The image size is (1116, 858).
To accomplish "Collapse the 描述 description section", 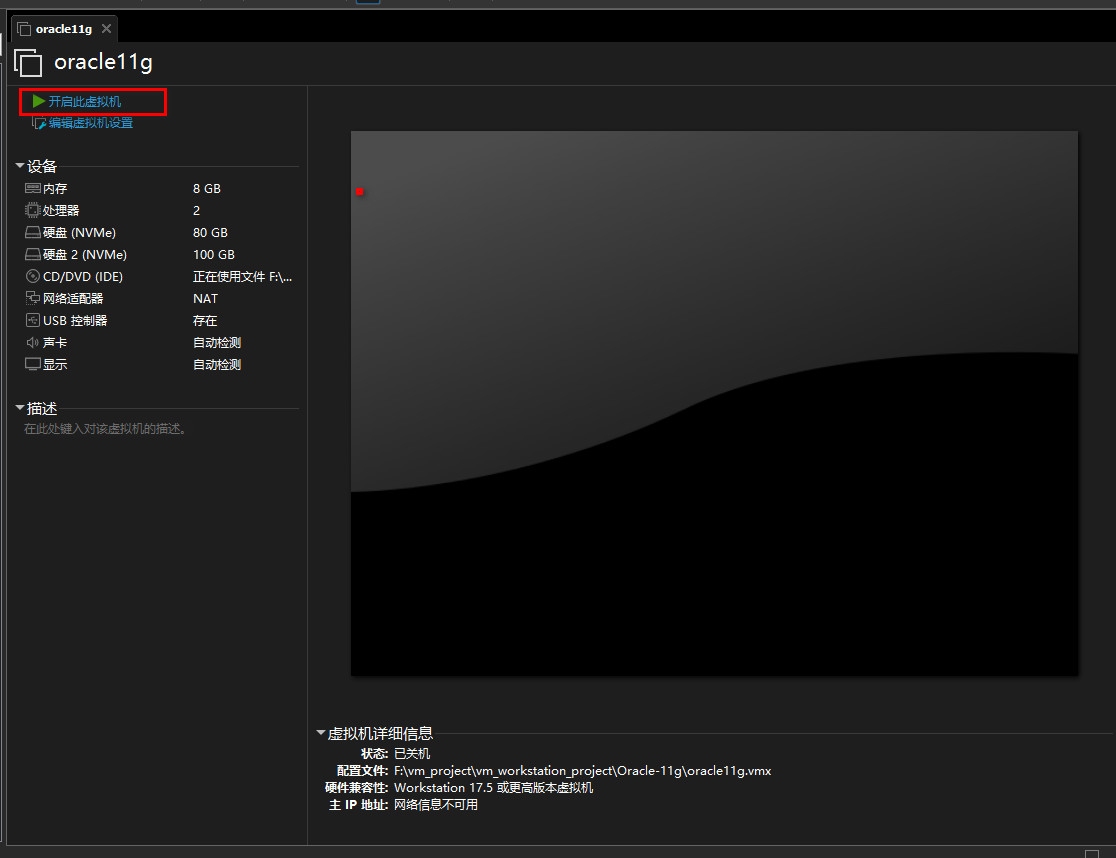I will click(x=20, y=408).
